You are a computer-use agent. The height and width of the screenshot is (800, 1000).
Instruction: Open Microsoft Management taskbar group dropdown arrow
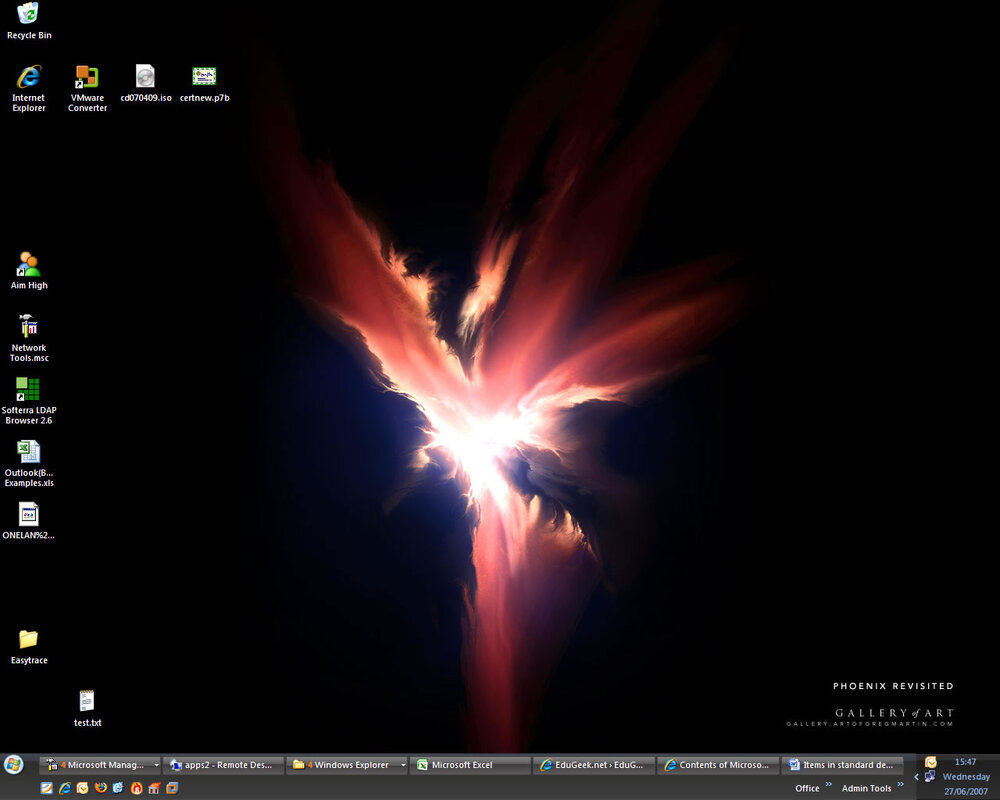[x=156, y=765]
